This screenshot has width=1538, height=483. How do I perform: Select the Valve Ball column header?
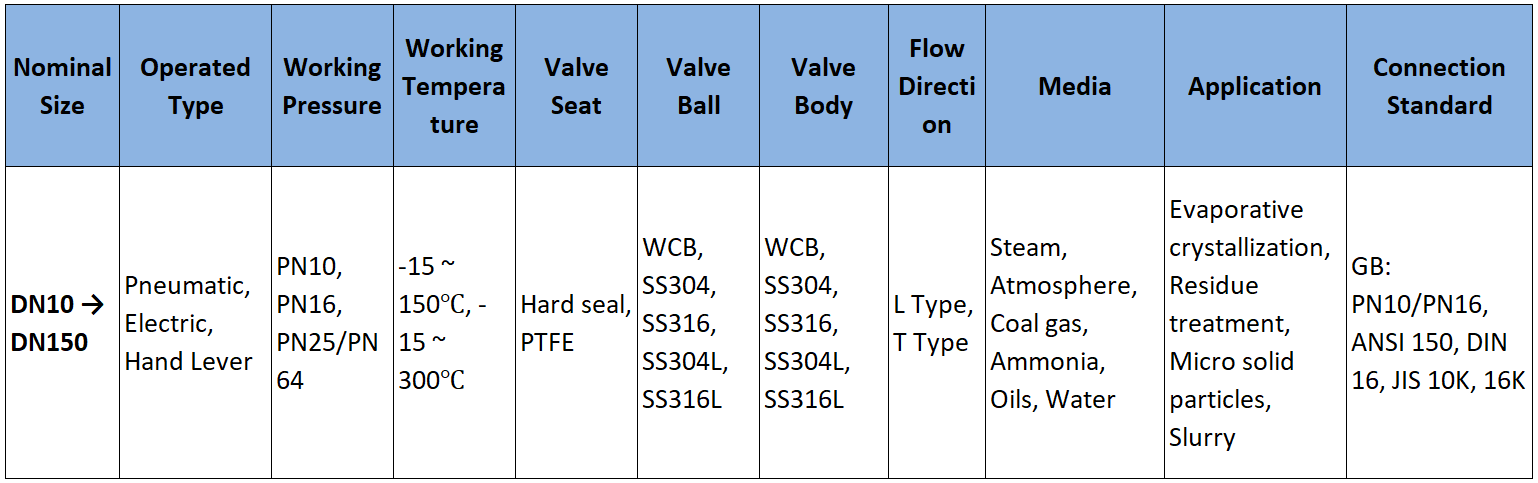[x=698, y=86]
